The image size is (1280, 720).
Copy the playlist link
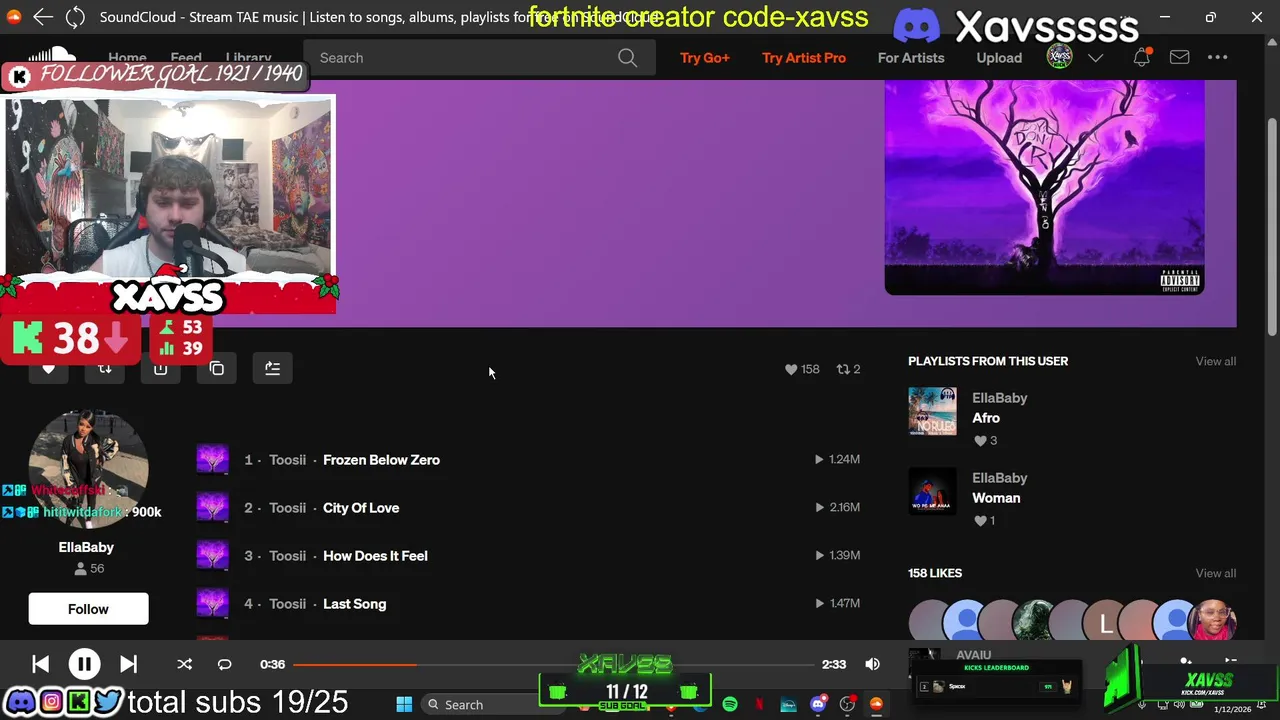[x=217, y=369]
